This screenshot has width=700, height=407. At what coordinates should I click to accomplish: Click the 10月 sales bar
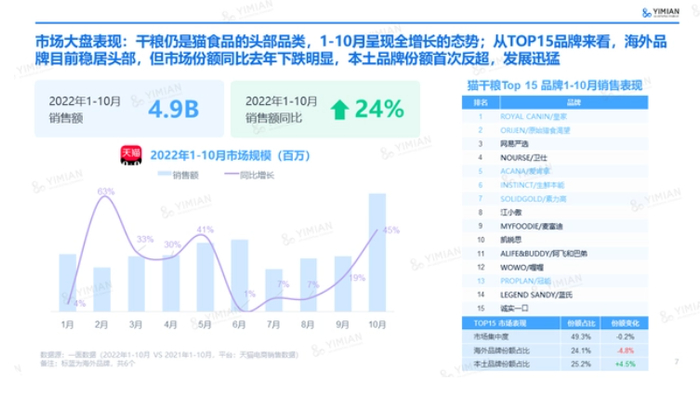377,253
